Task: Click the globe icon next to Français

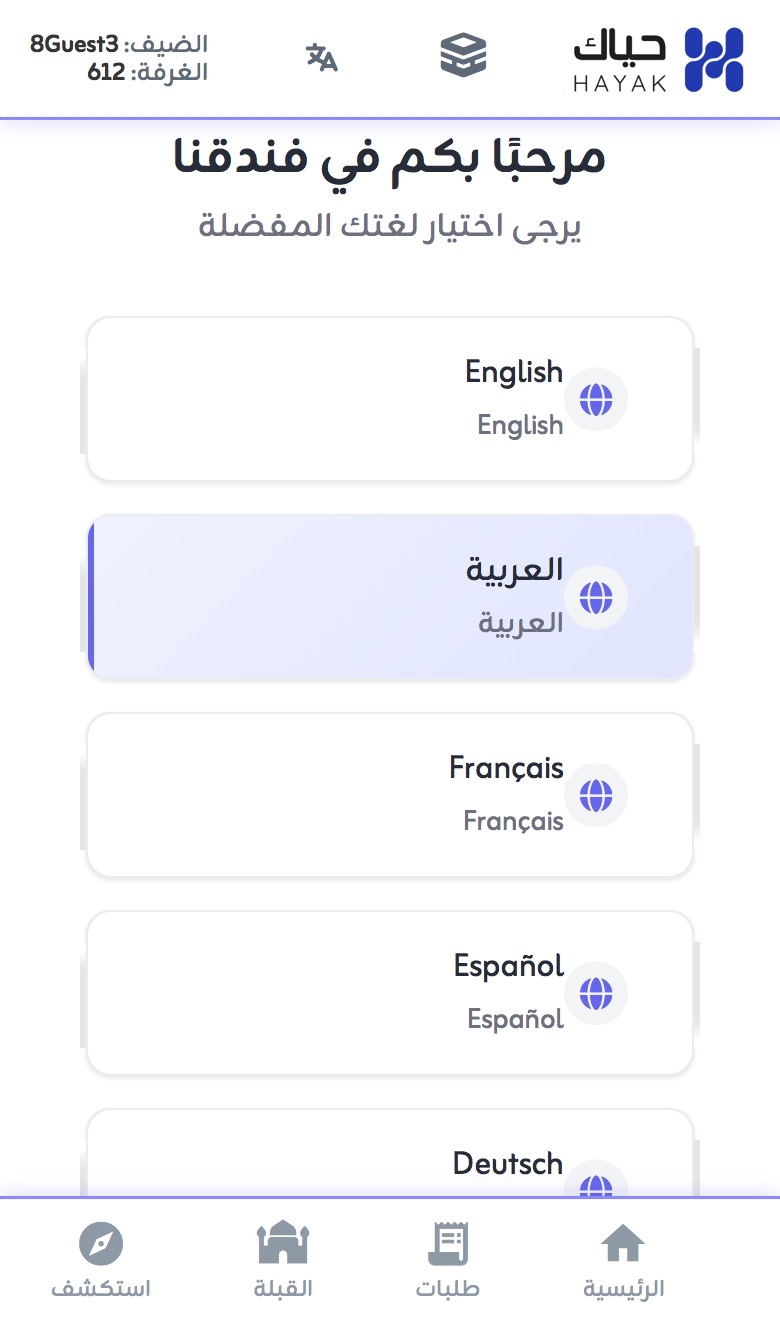Action: (x=596, y=795)
